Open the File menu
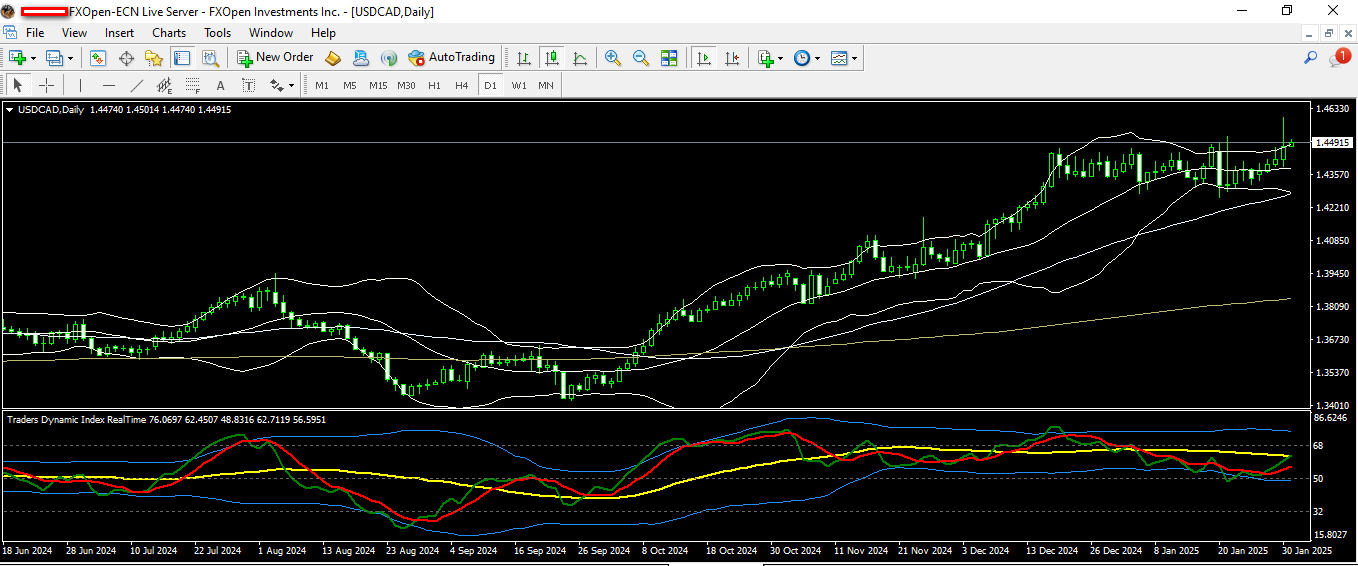 click(x=35, y=33)
